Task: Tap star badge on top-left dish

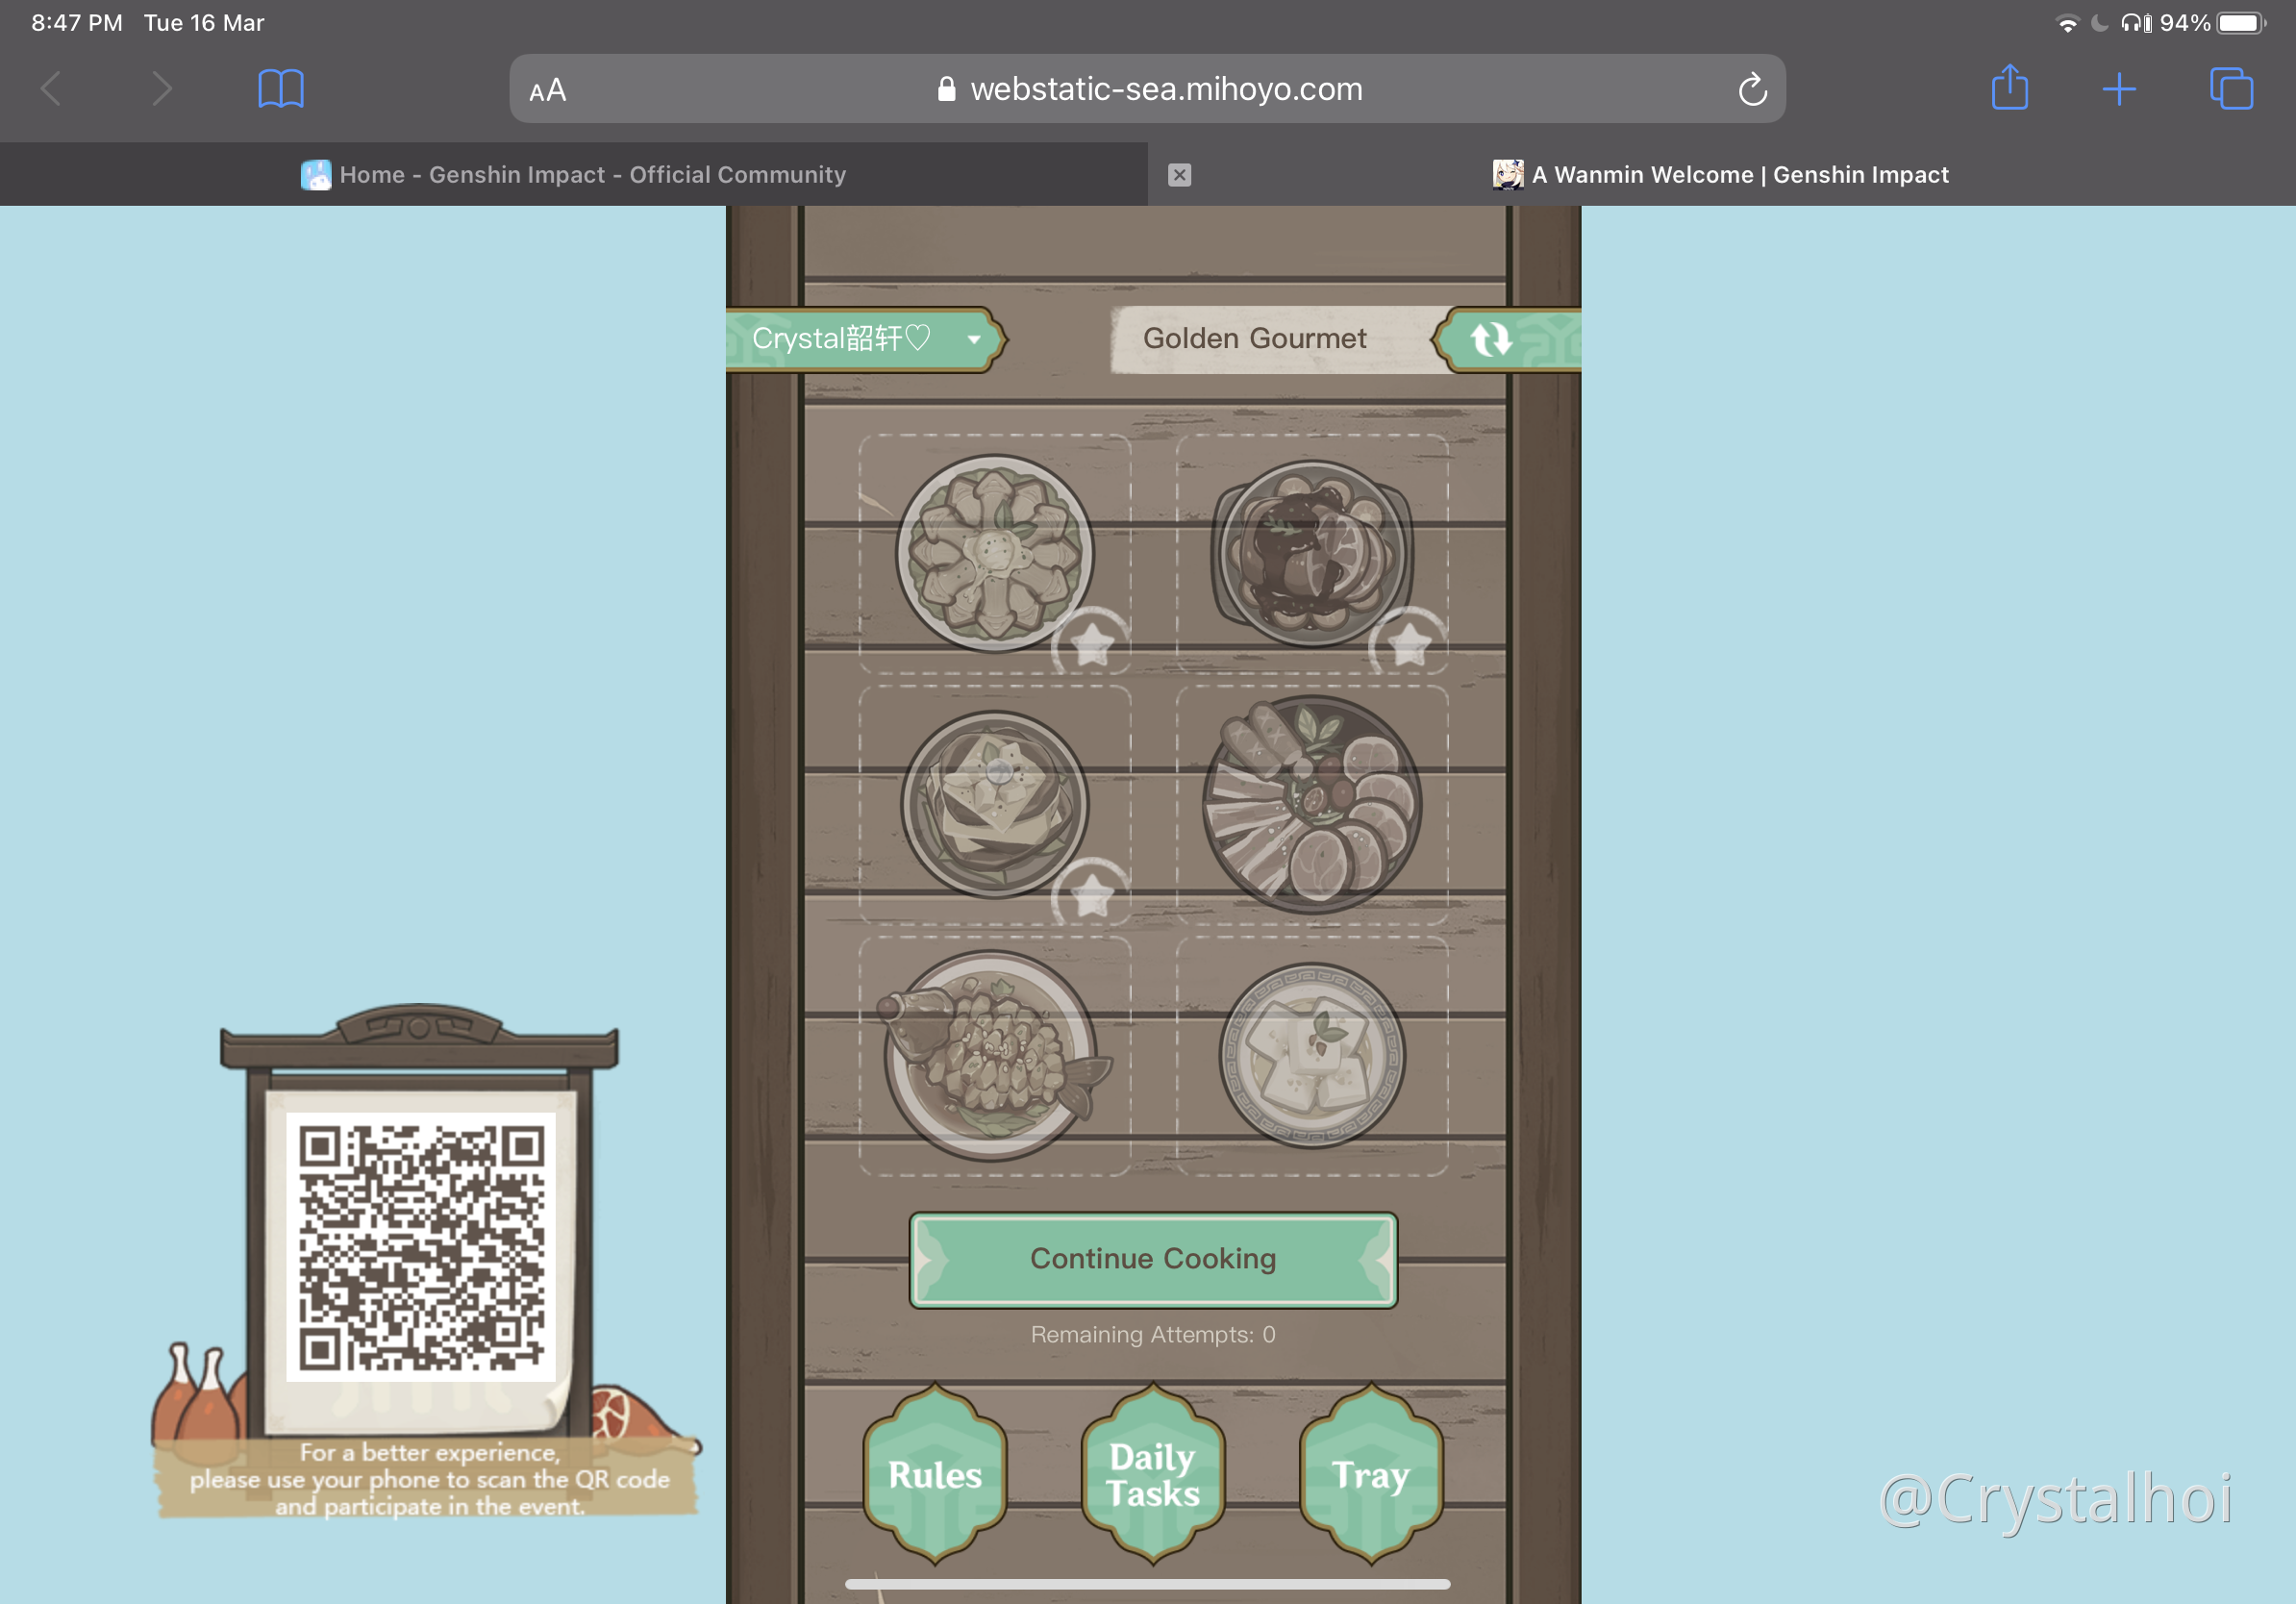Action: click(x=1091, y=643)
